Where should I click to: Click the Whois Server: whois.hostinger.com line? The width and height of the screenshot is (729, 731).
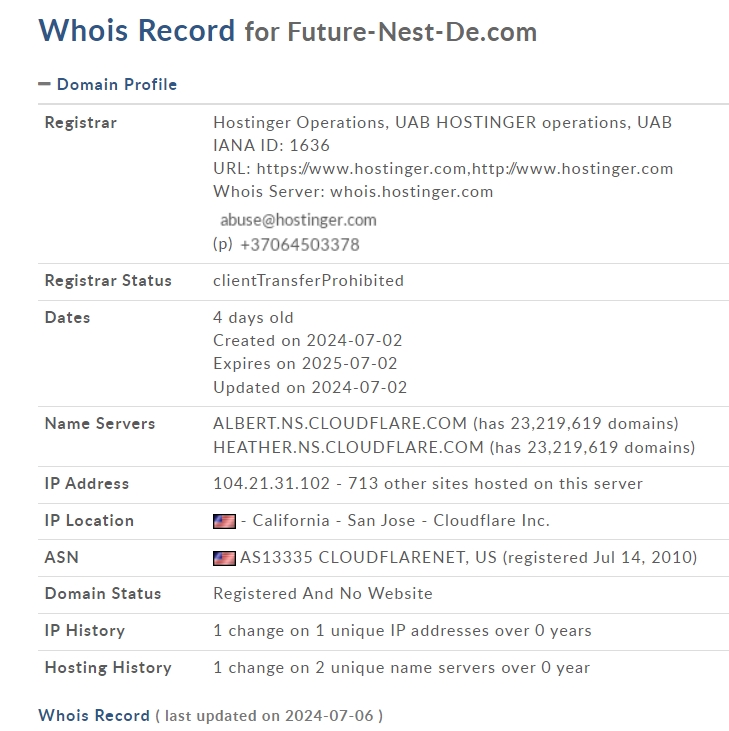coord(353,192)
